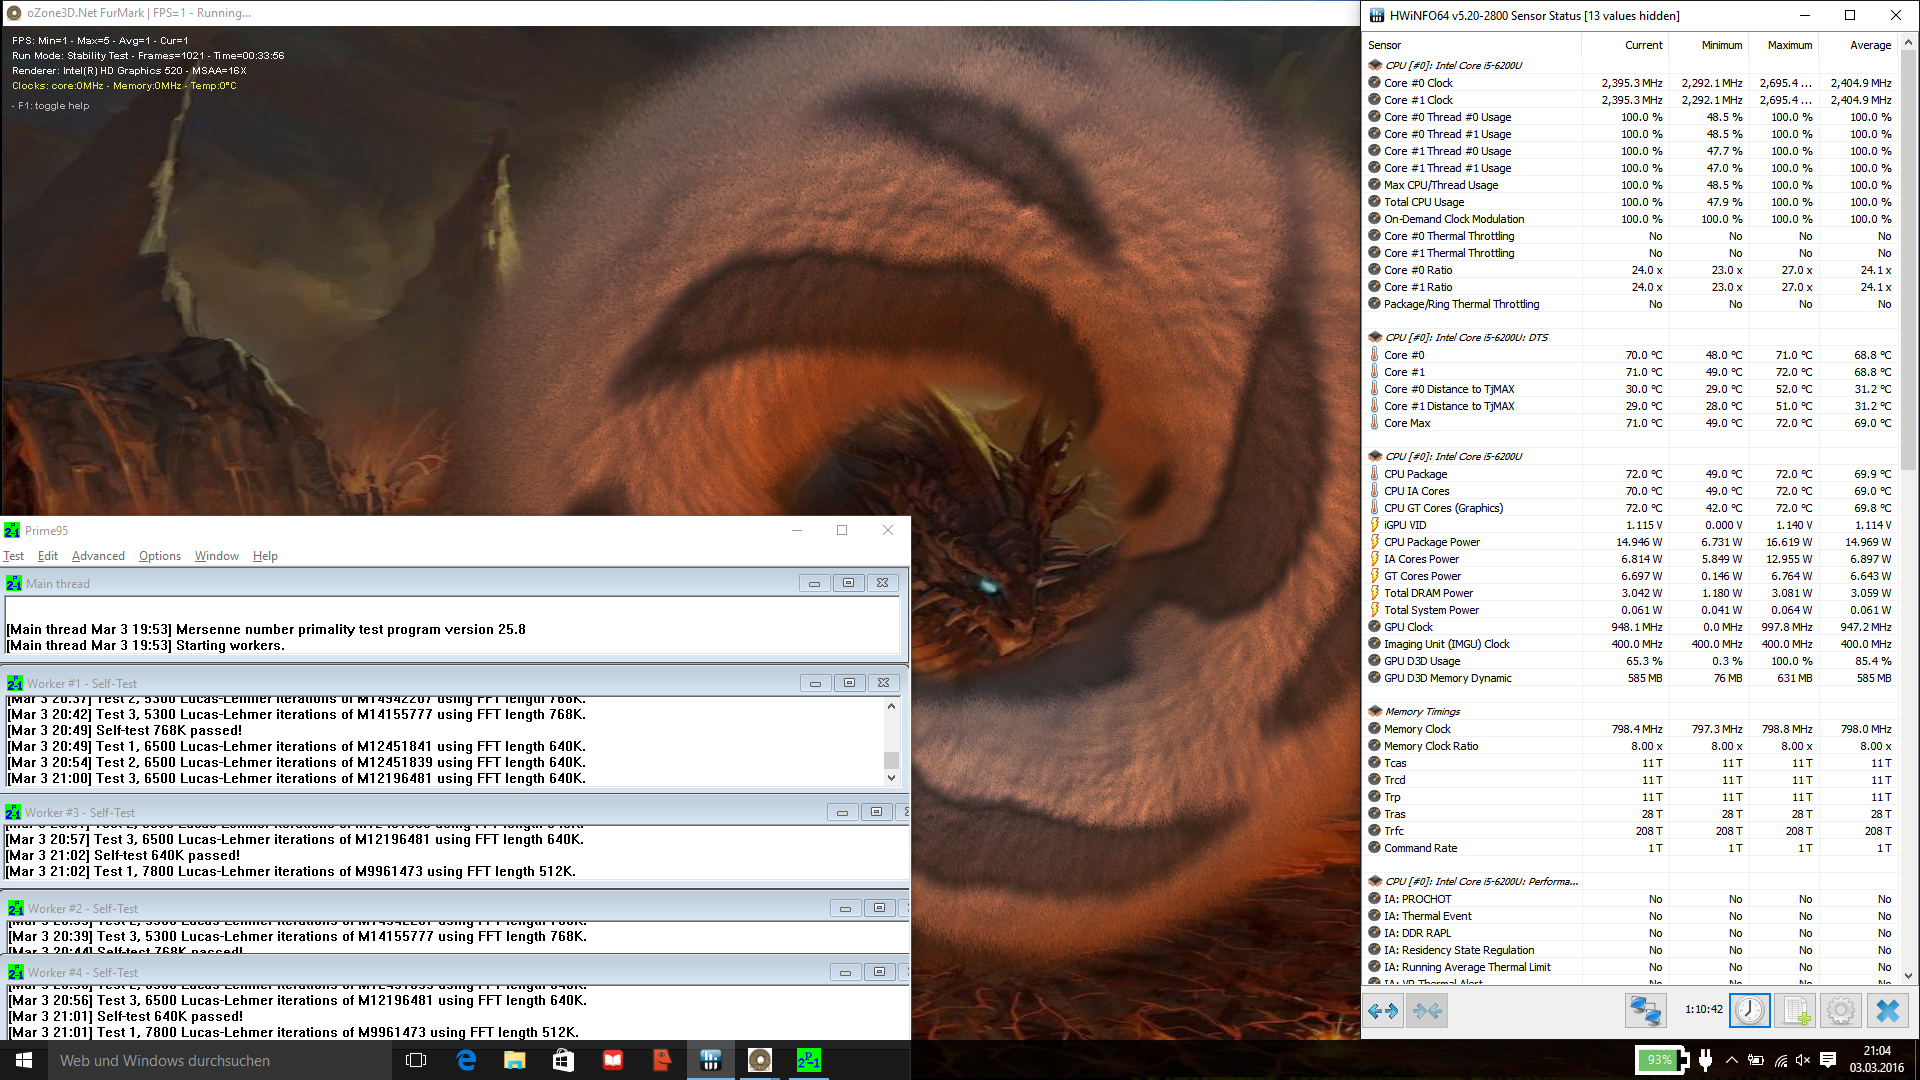Open File Explorer from taskbar
The height and width of the screenshot is (1080, 1920).
point(515,1060)
